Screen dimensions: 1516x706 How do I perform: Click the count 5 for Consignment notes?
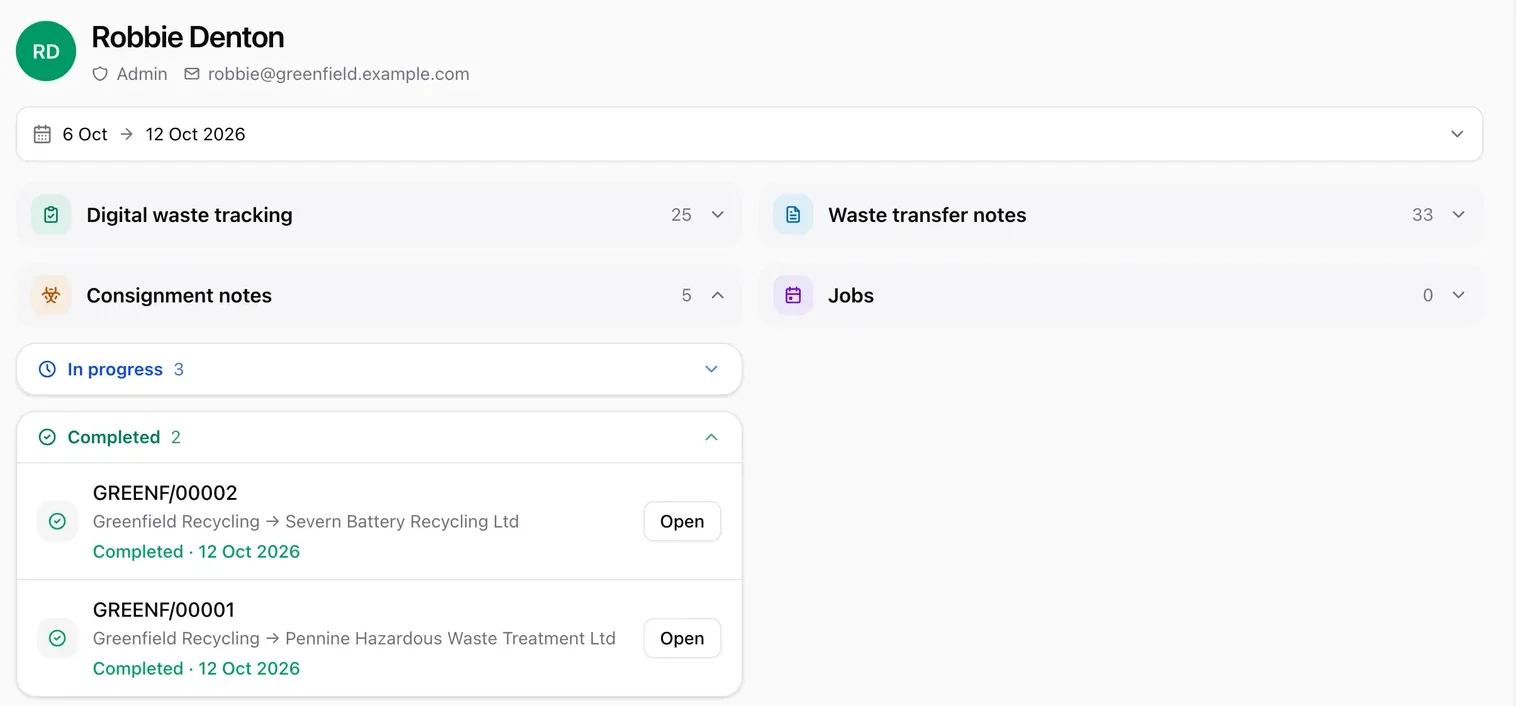click(x=686, y=296)
